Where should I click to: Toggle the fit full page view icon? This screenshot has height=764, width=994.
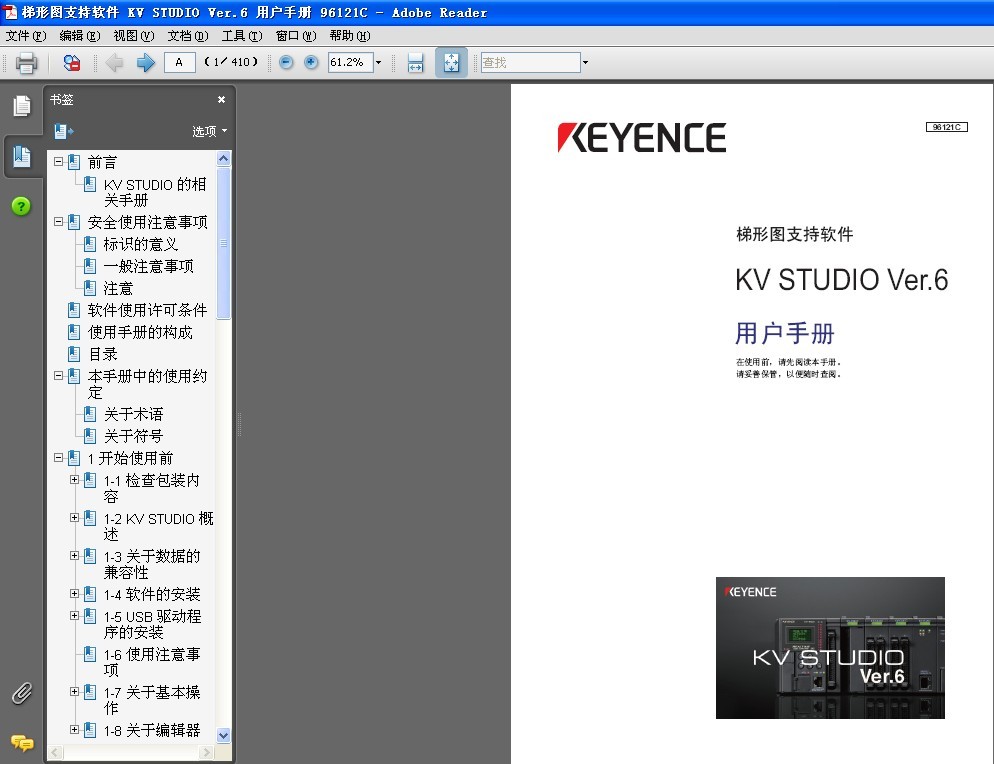[451, 63]
